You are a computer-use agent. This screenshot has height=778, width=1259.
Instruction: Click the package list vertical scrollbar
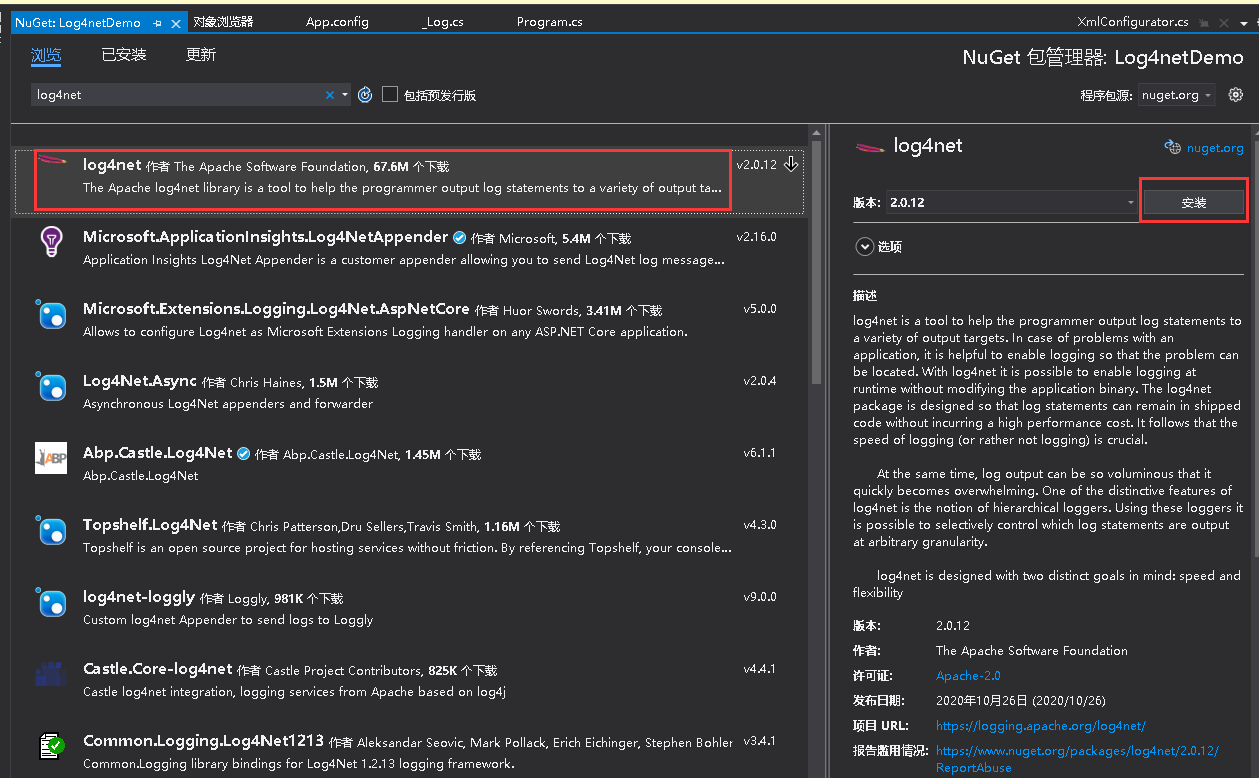pyautogui.click(x=817, y=260)
